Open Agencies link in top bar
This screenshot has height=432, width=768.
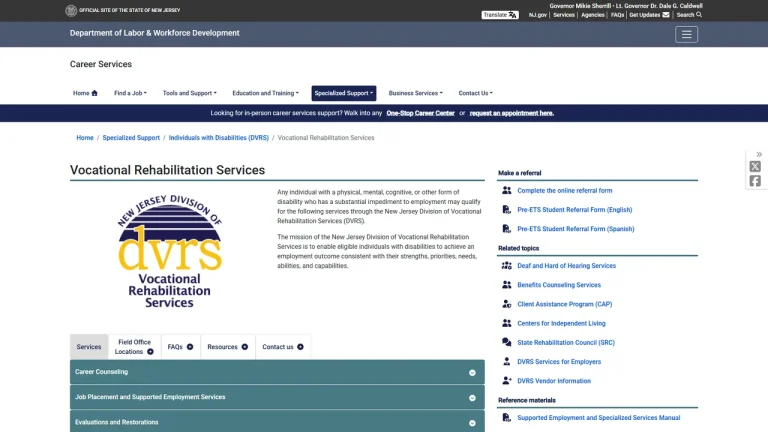point(593,15)
